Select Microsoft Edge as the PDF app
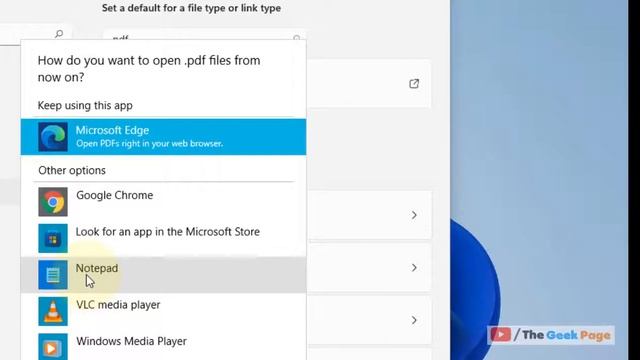 click(163, 137)
